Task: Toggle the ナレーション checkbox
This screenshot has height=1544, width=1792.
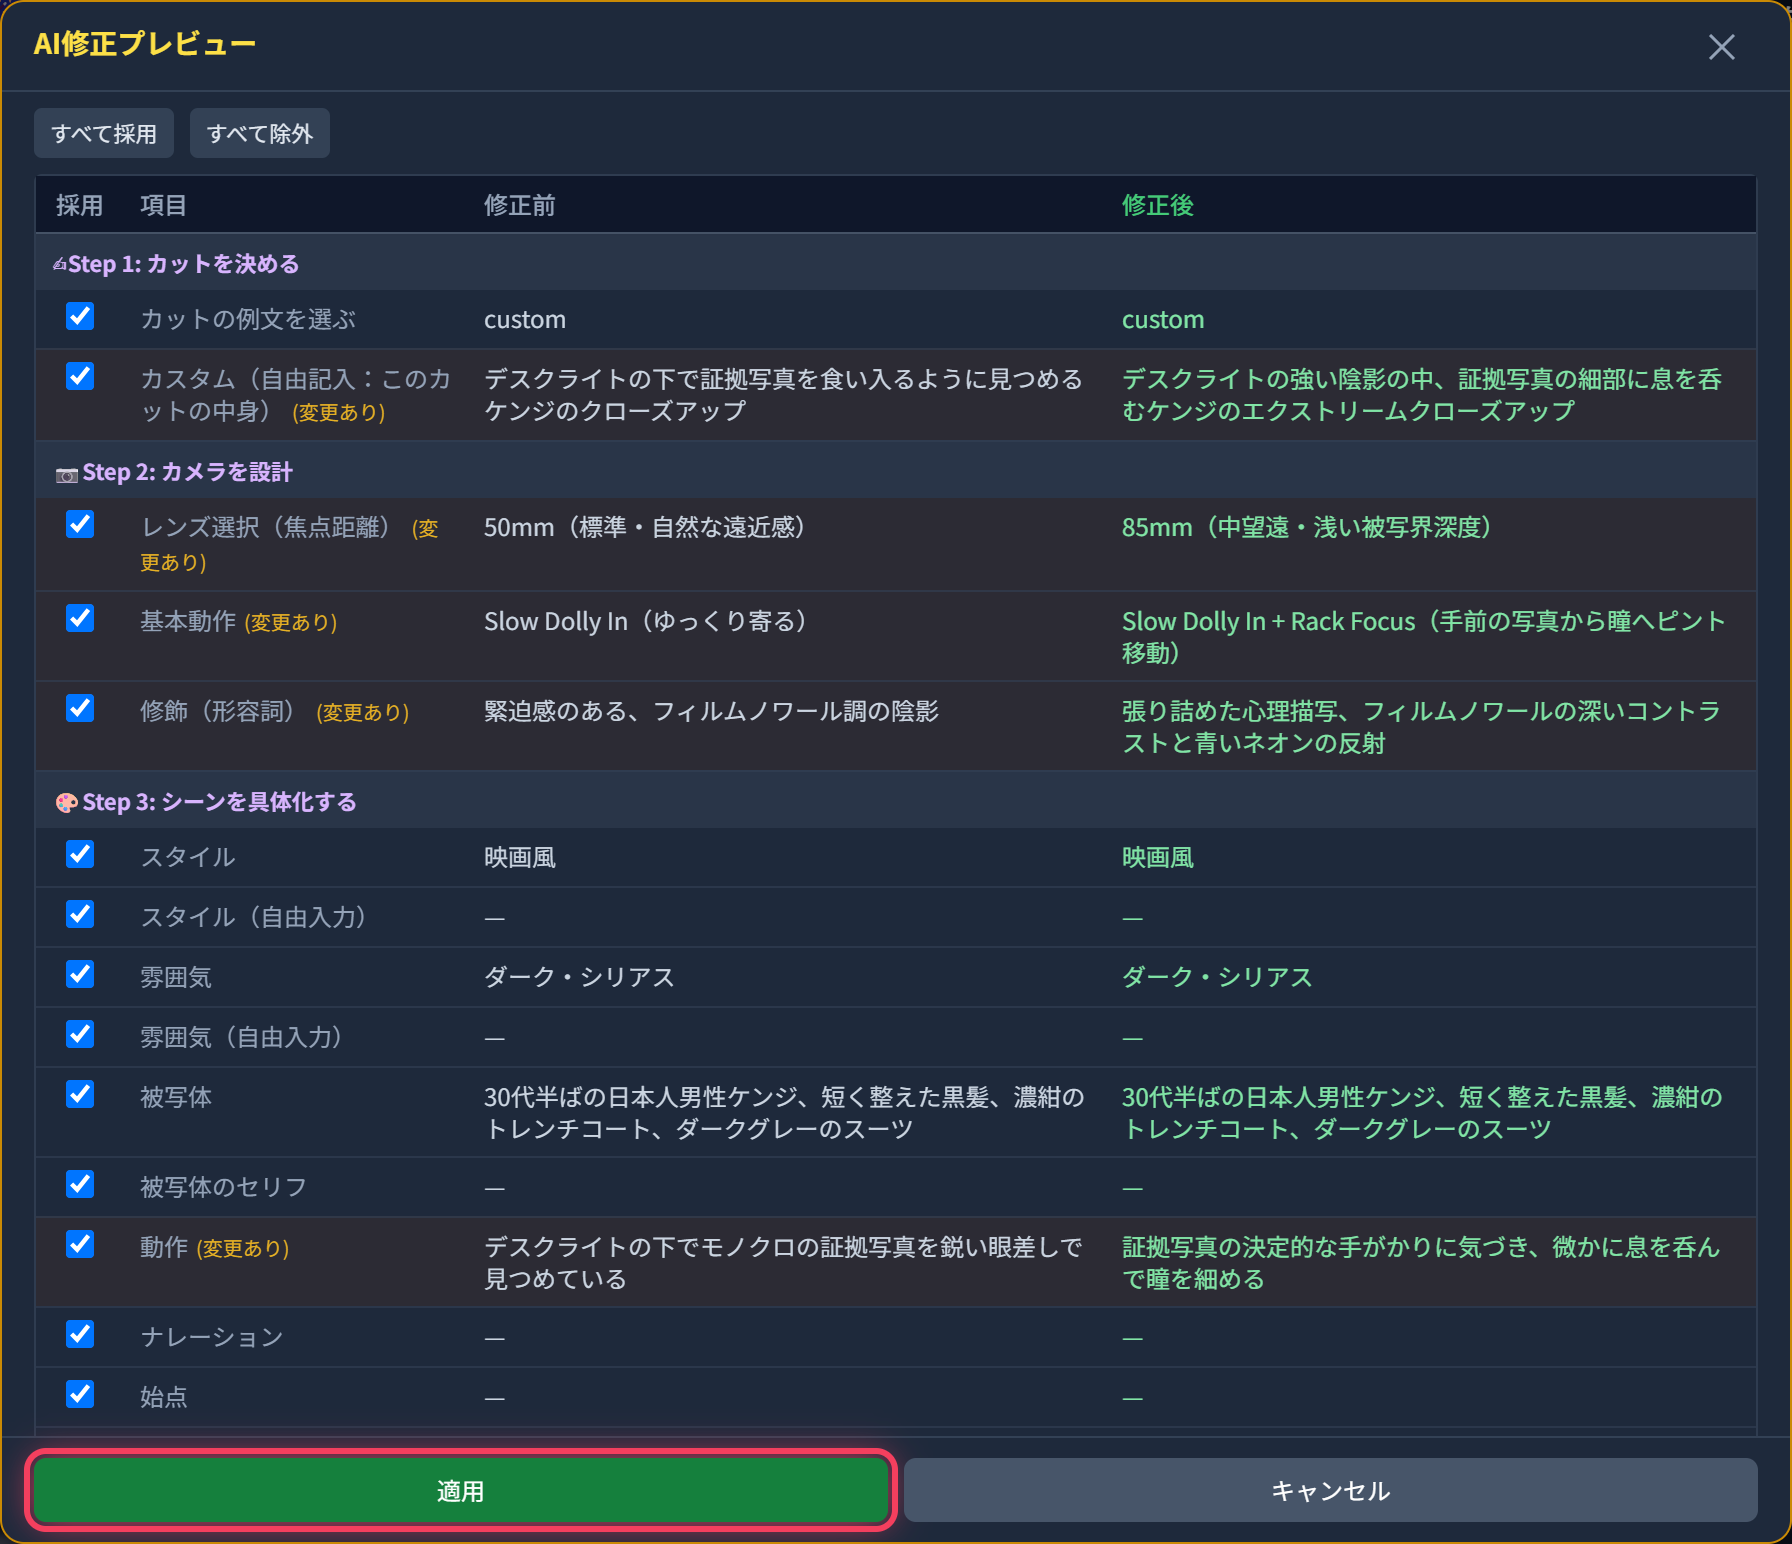Action: point(80,1335)
